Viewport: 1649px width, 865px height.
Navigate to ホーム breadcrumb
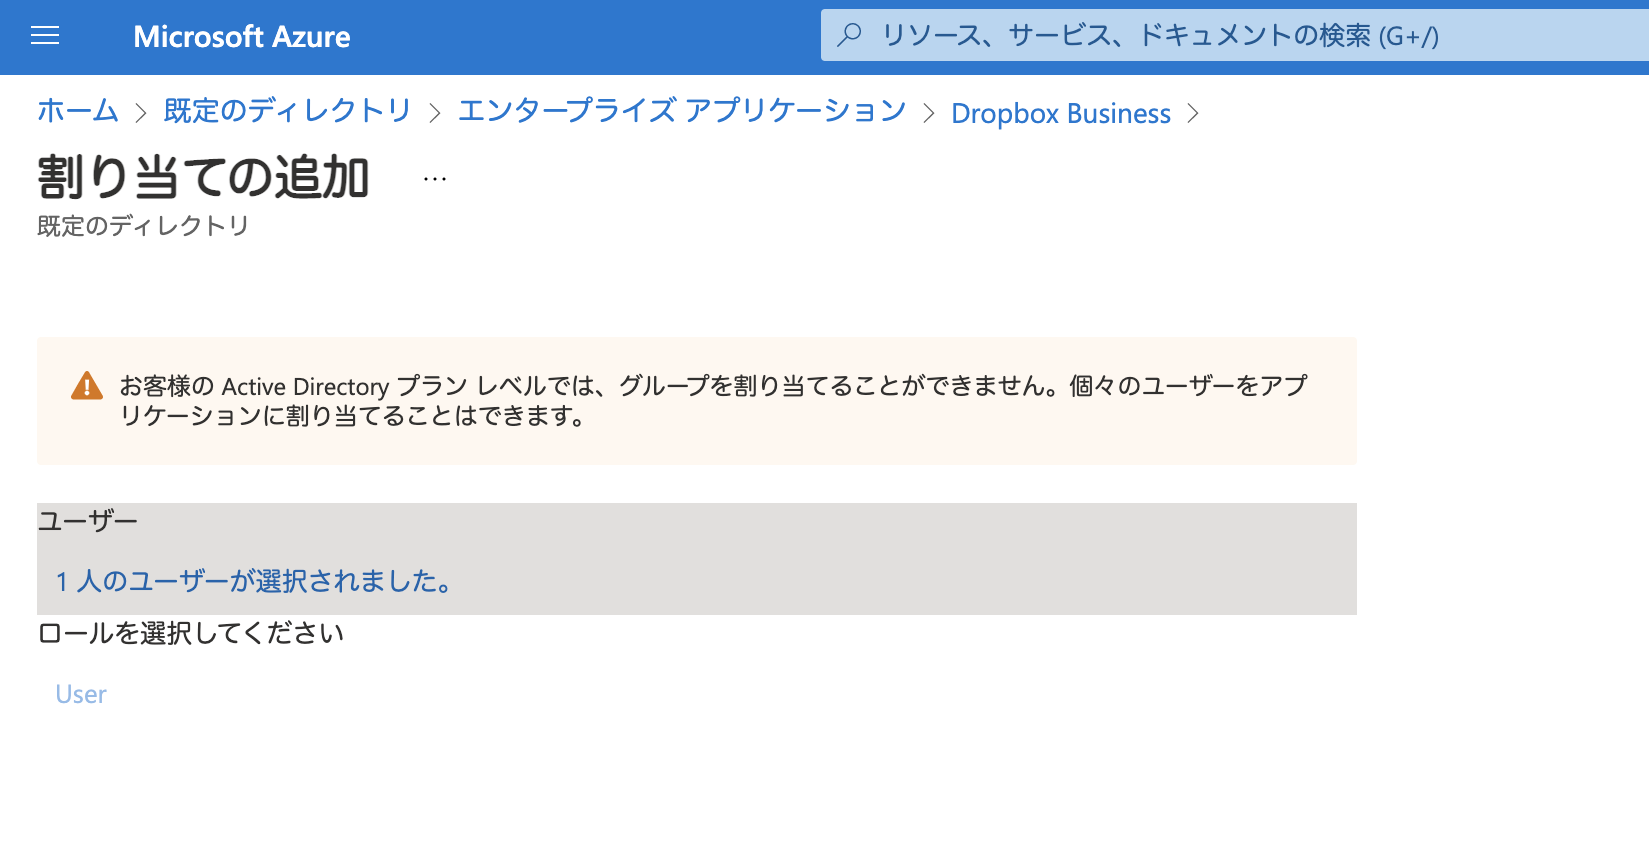[x=78, y=111]
